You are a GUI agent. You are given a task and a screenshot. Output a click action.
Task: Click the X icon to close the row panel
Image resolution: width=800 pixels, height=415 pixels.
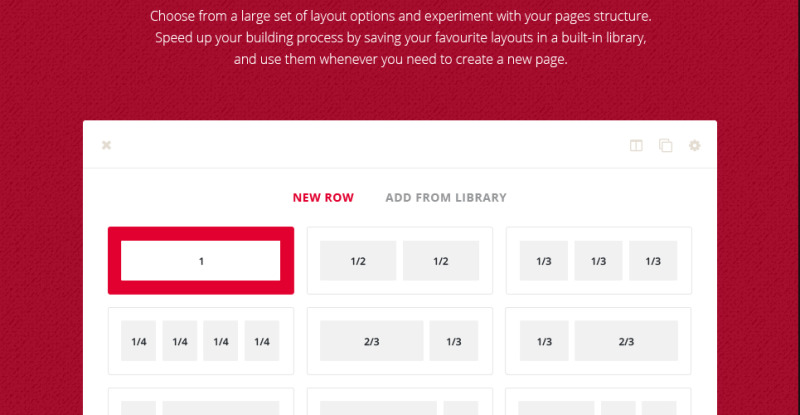click(106, 145)
